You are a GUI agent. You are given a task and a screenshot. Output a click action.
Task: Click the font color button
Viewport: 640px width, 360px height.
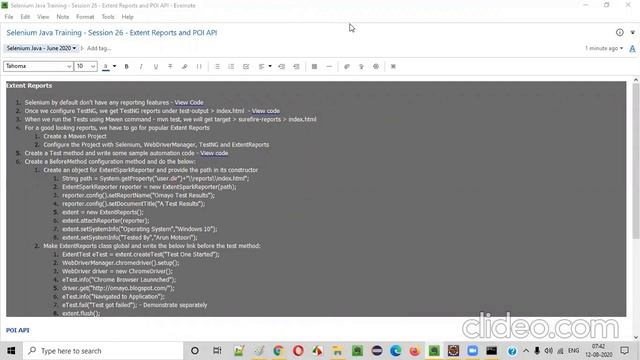point(106,67)
